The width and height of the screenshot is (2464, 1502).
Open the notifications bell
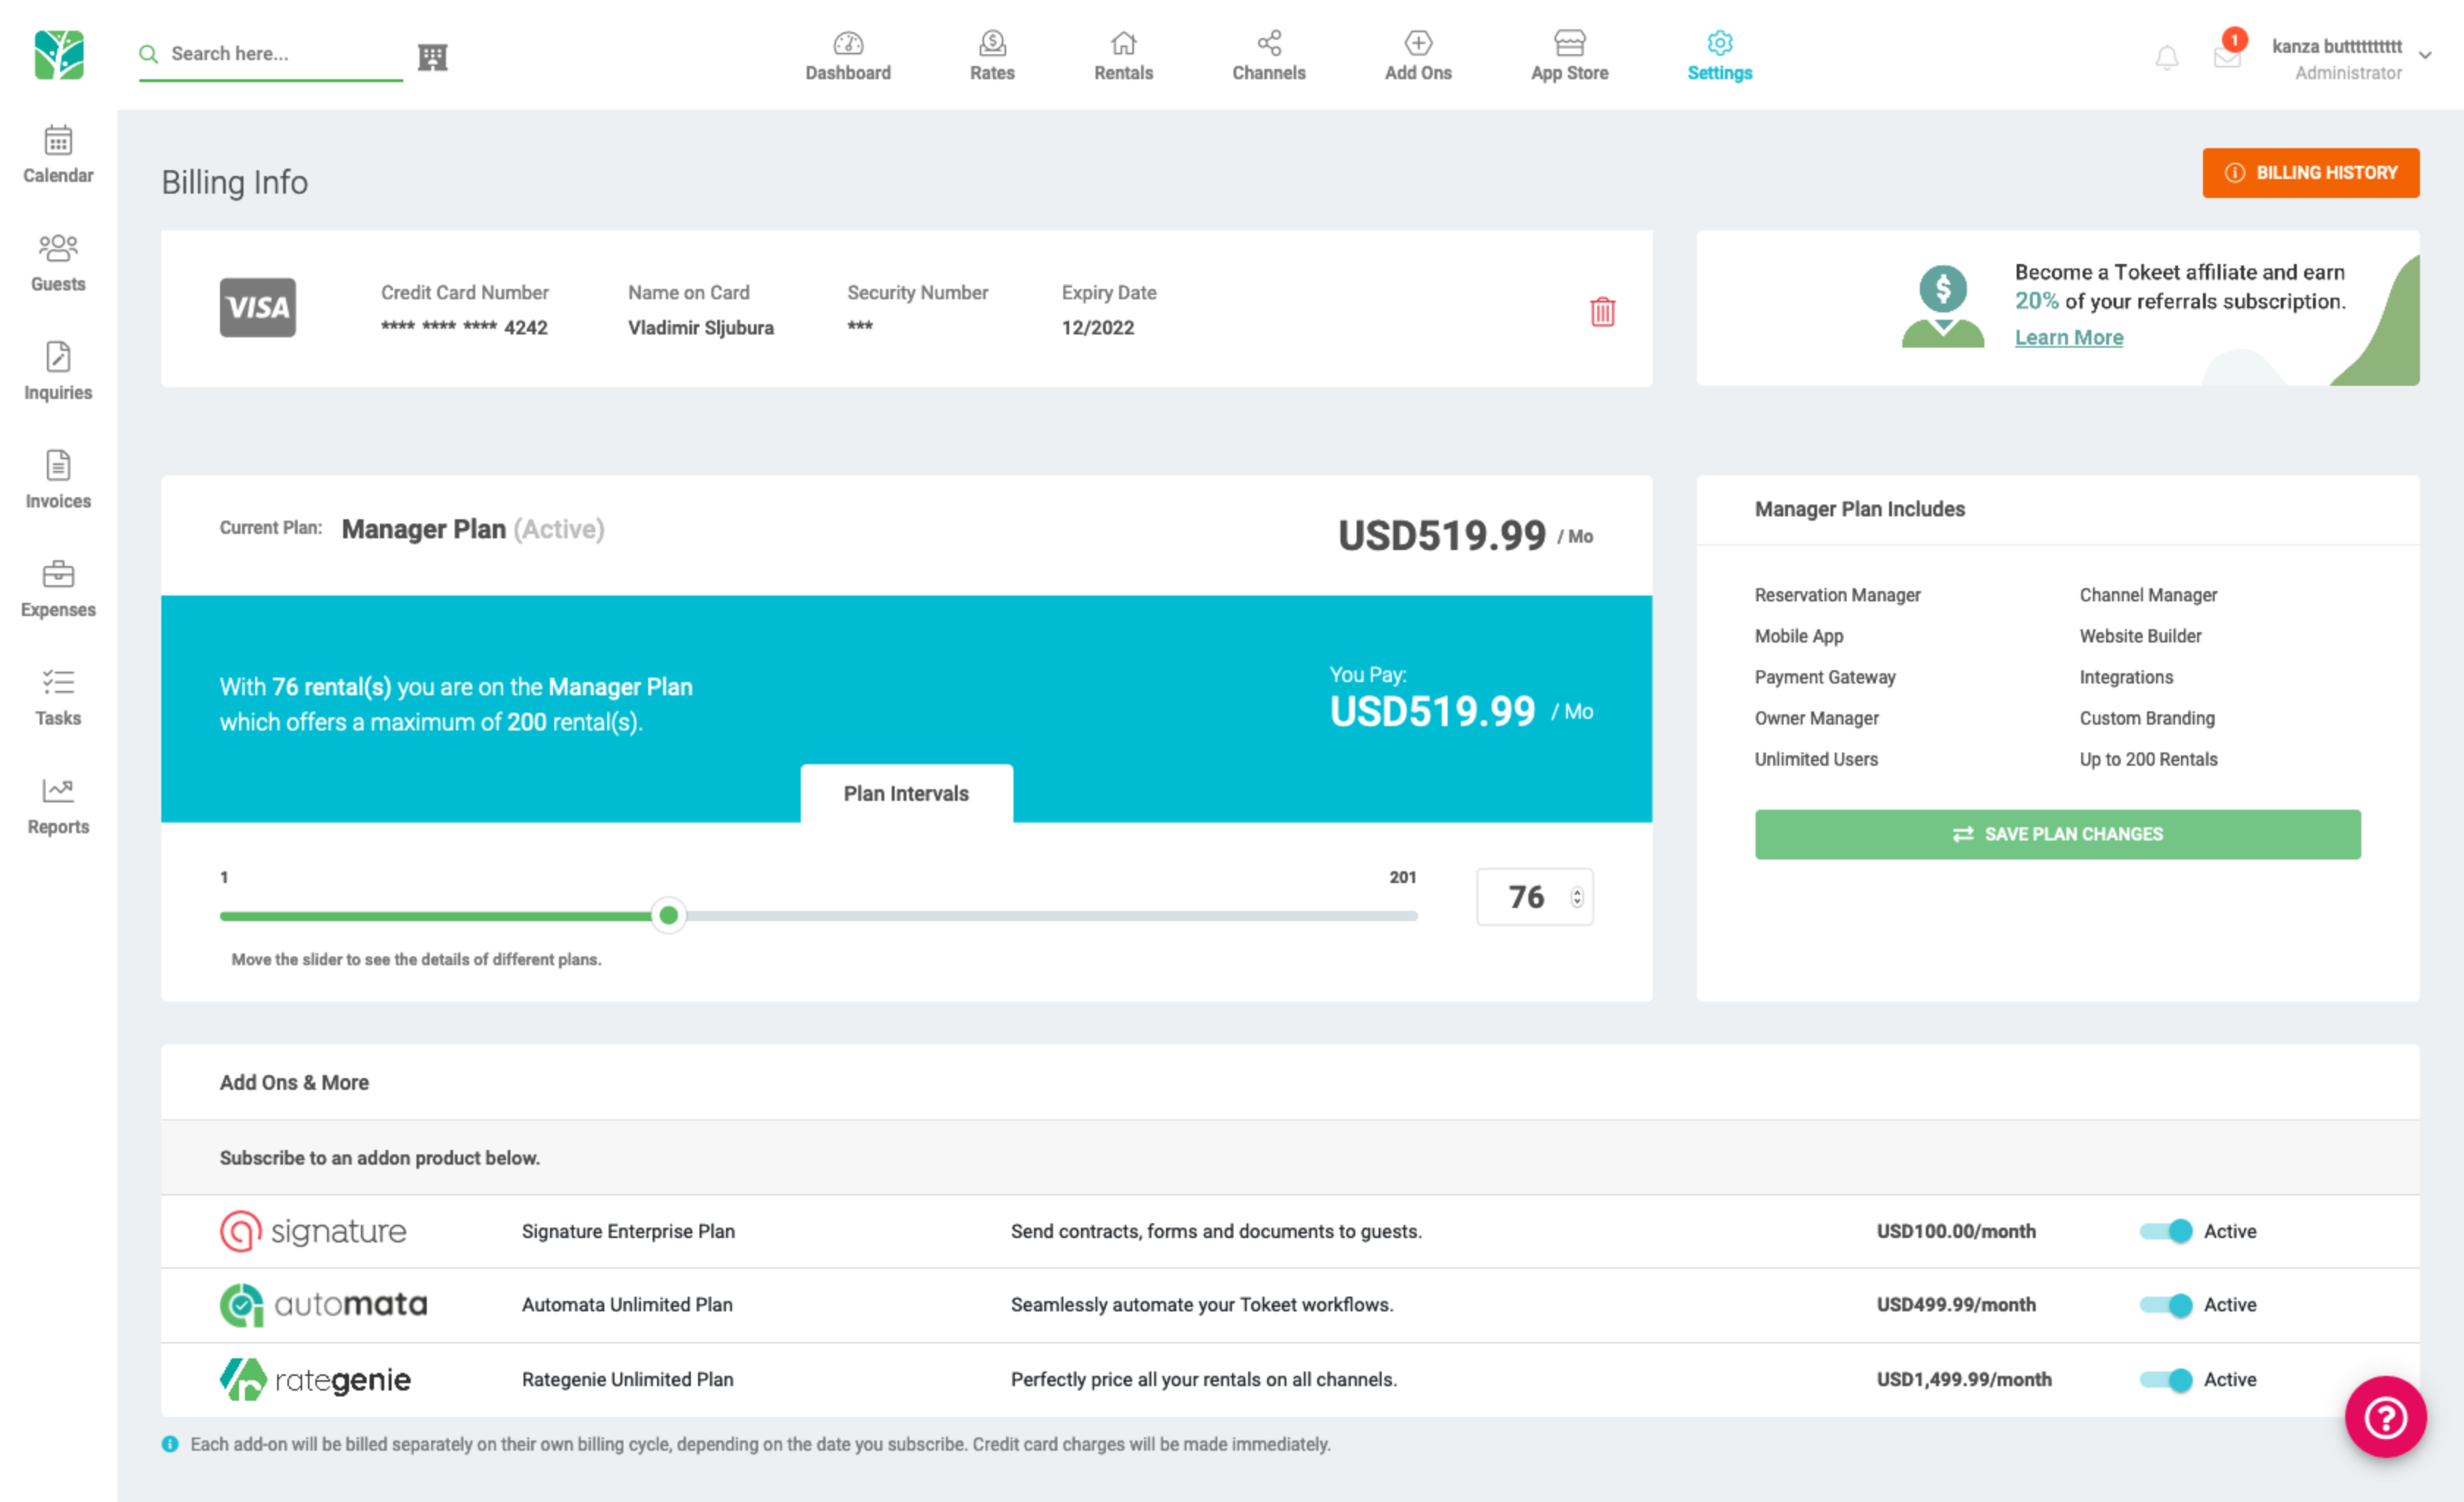[x=2166, y=58]
